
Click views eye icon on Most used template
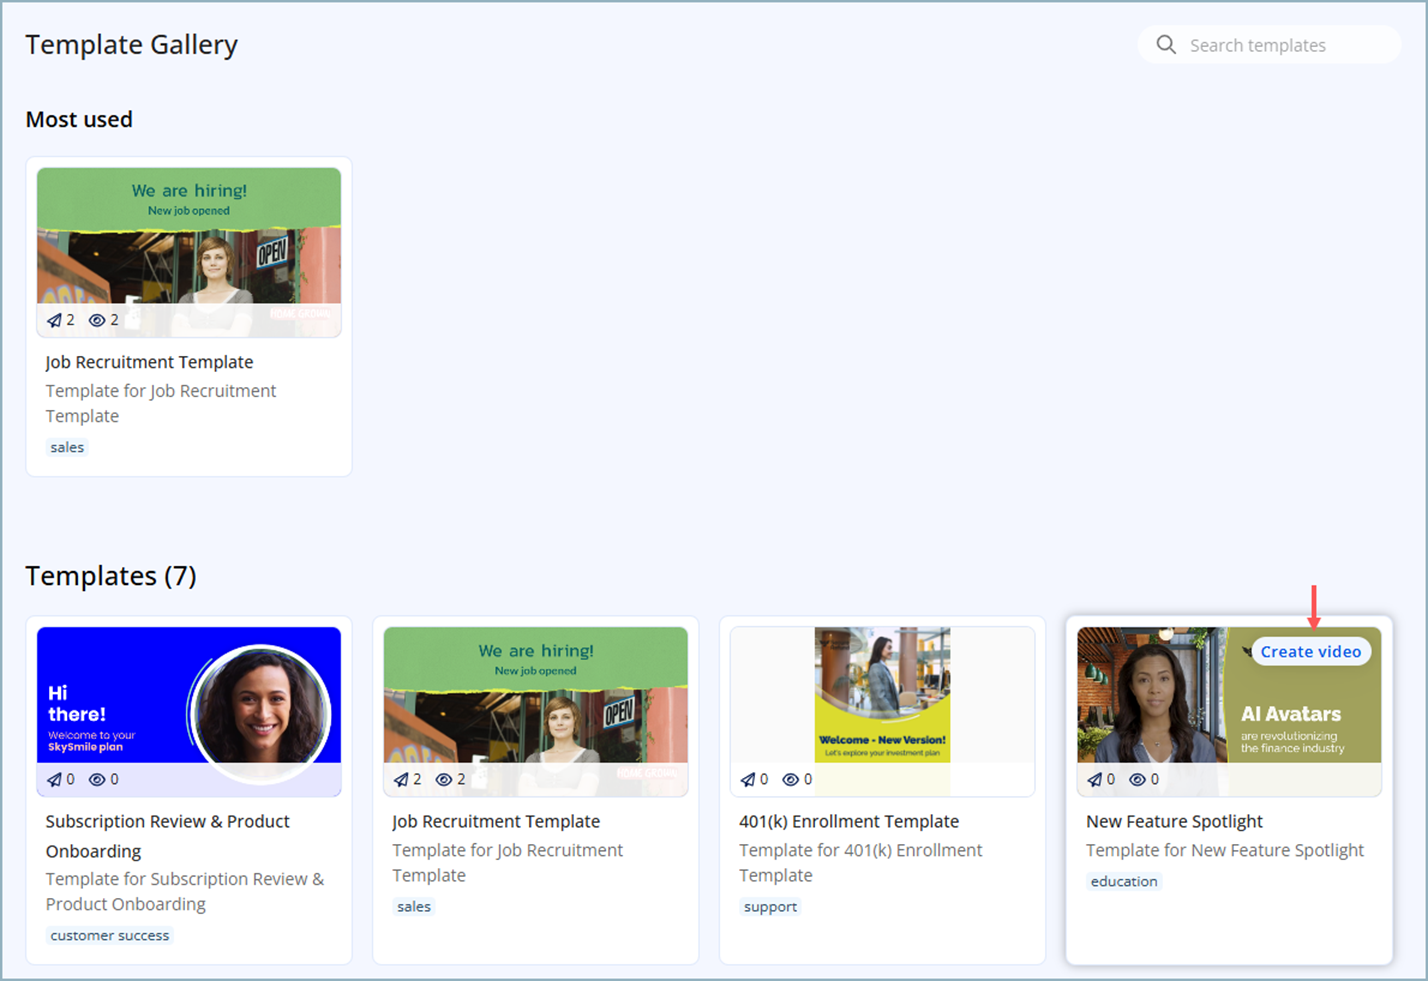(x=97, y=320)
